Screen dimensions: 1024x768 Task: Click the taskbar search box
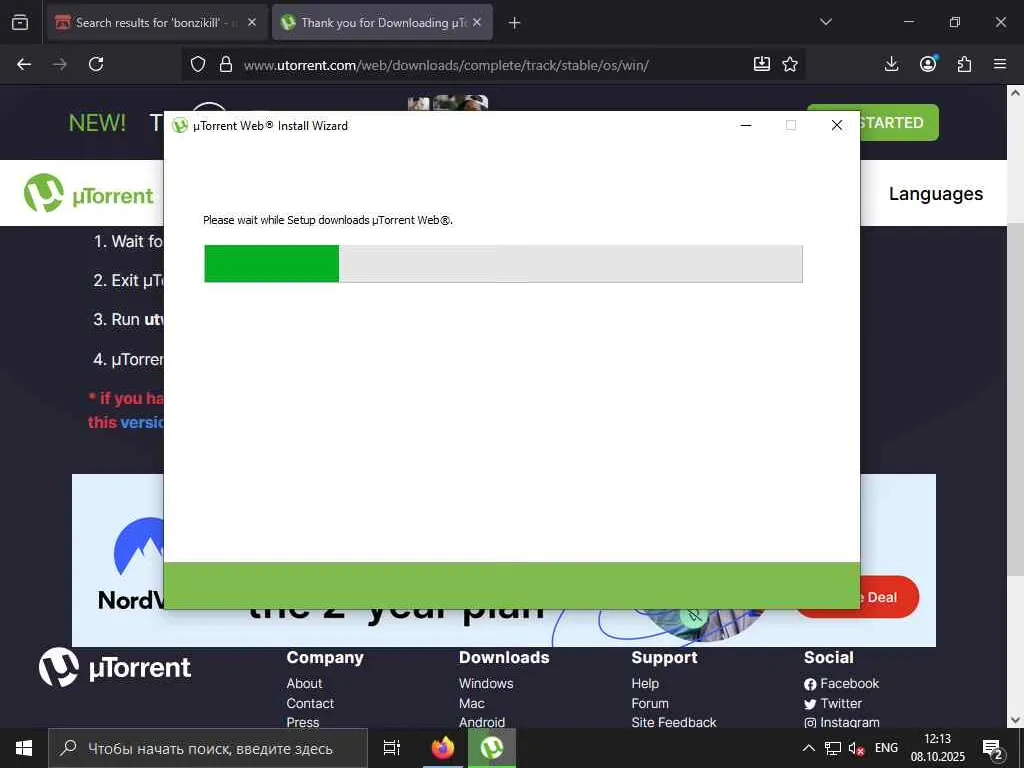(x=208, y=748)
